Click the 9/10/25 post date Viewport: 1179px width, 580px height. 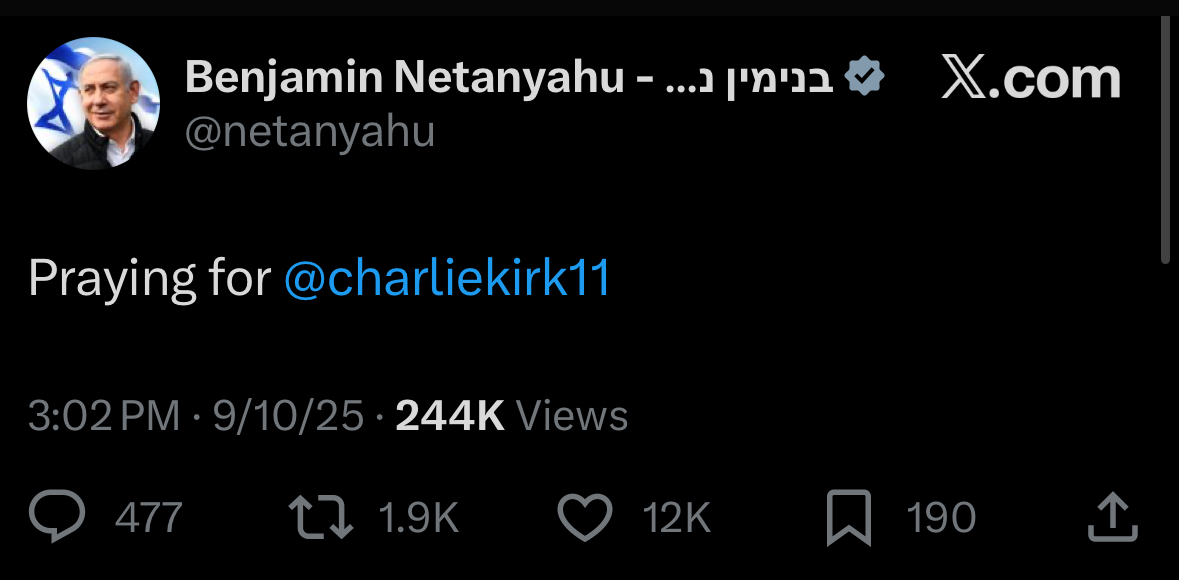point(288,415)
